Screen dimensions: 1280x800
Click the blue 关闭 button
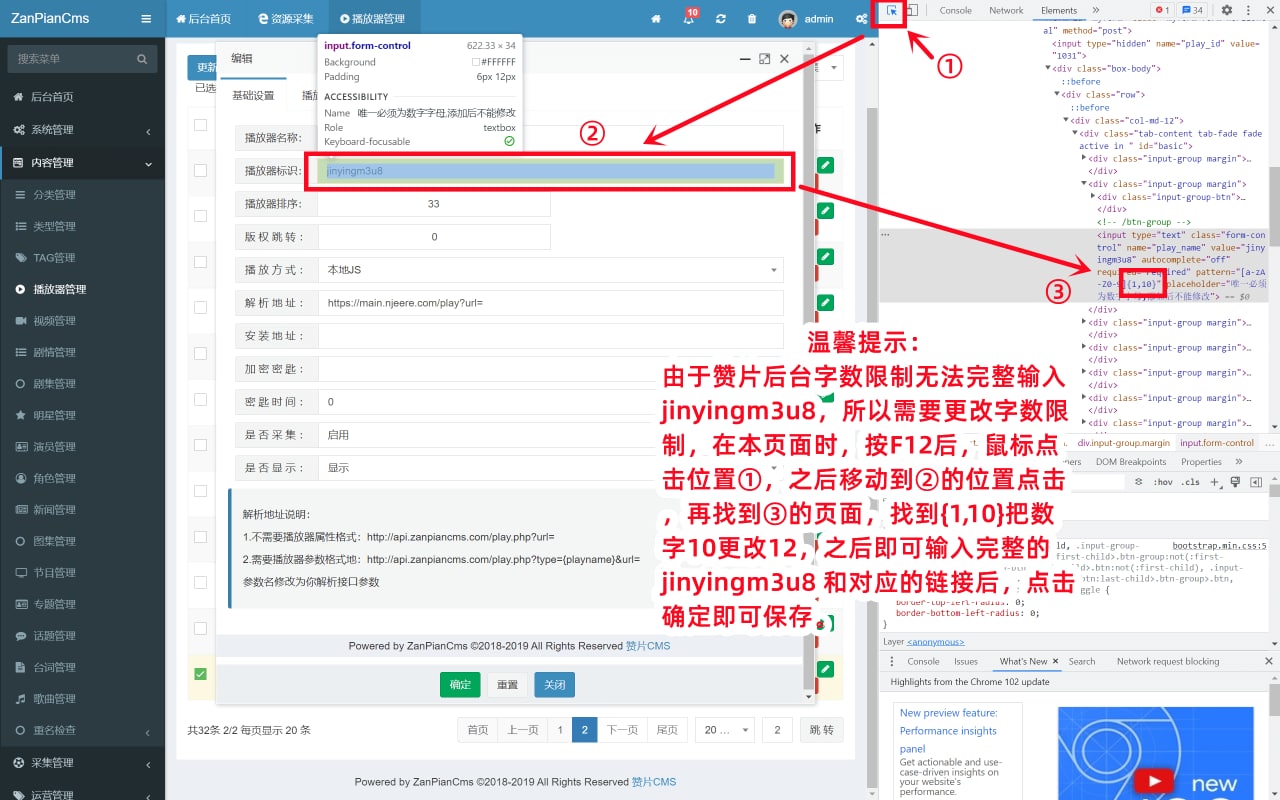point(554,685)
